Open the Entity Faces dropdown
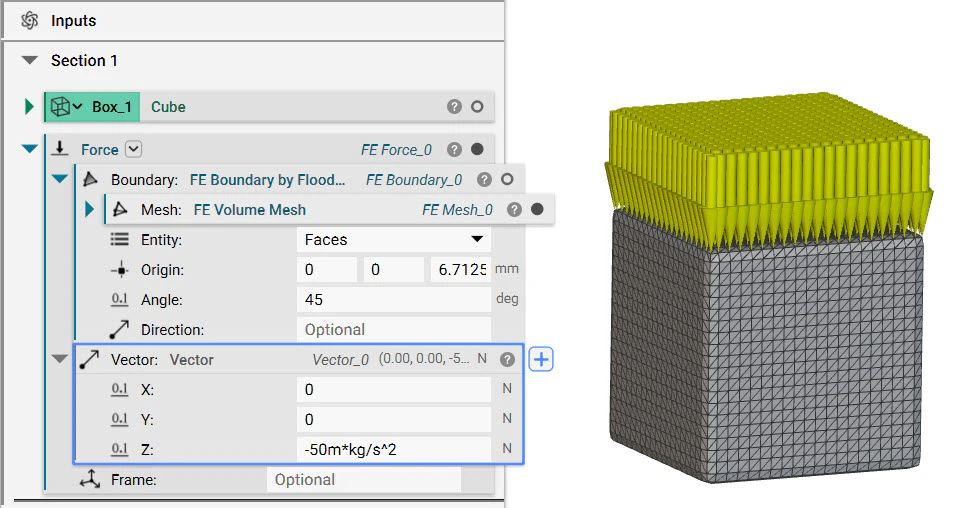980x508 pixels. tap(394, 239)
